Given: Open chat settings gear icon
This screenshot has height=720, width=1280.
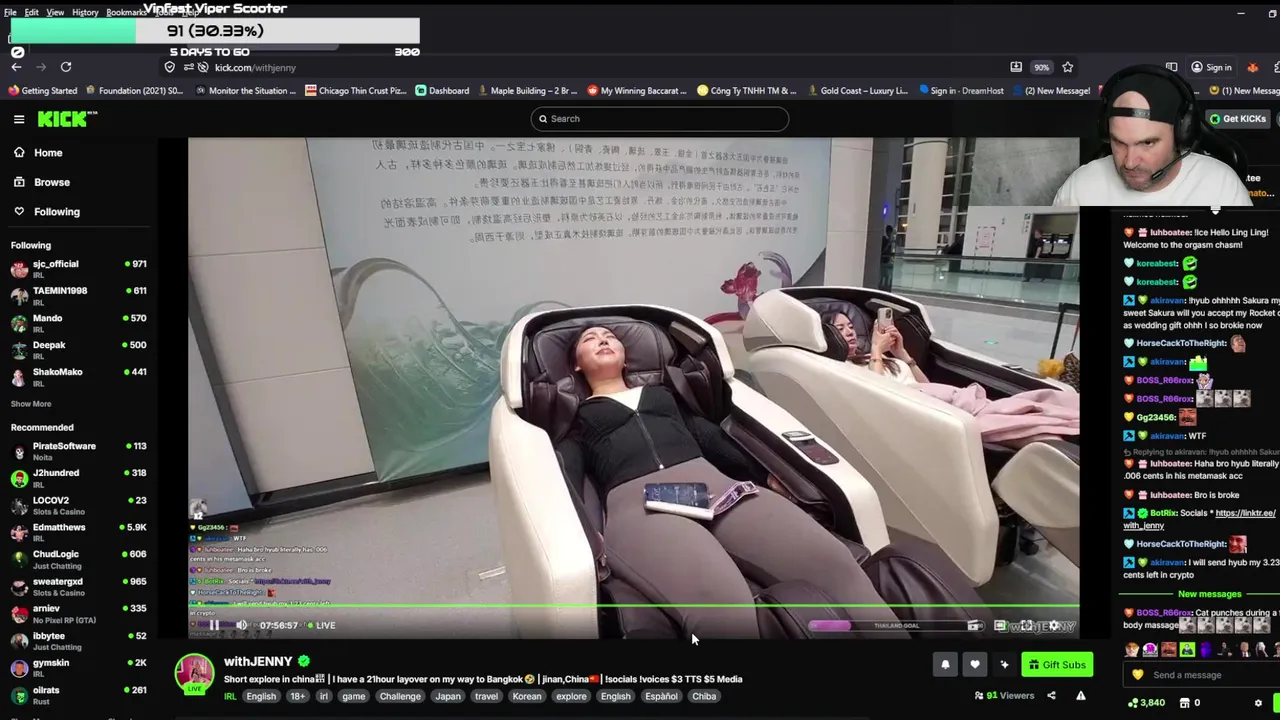Looking at the screenshot, I should click(x=1258, y=703).
